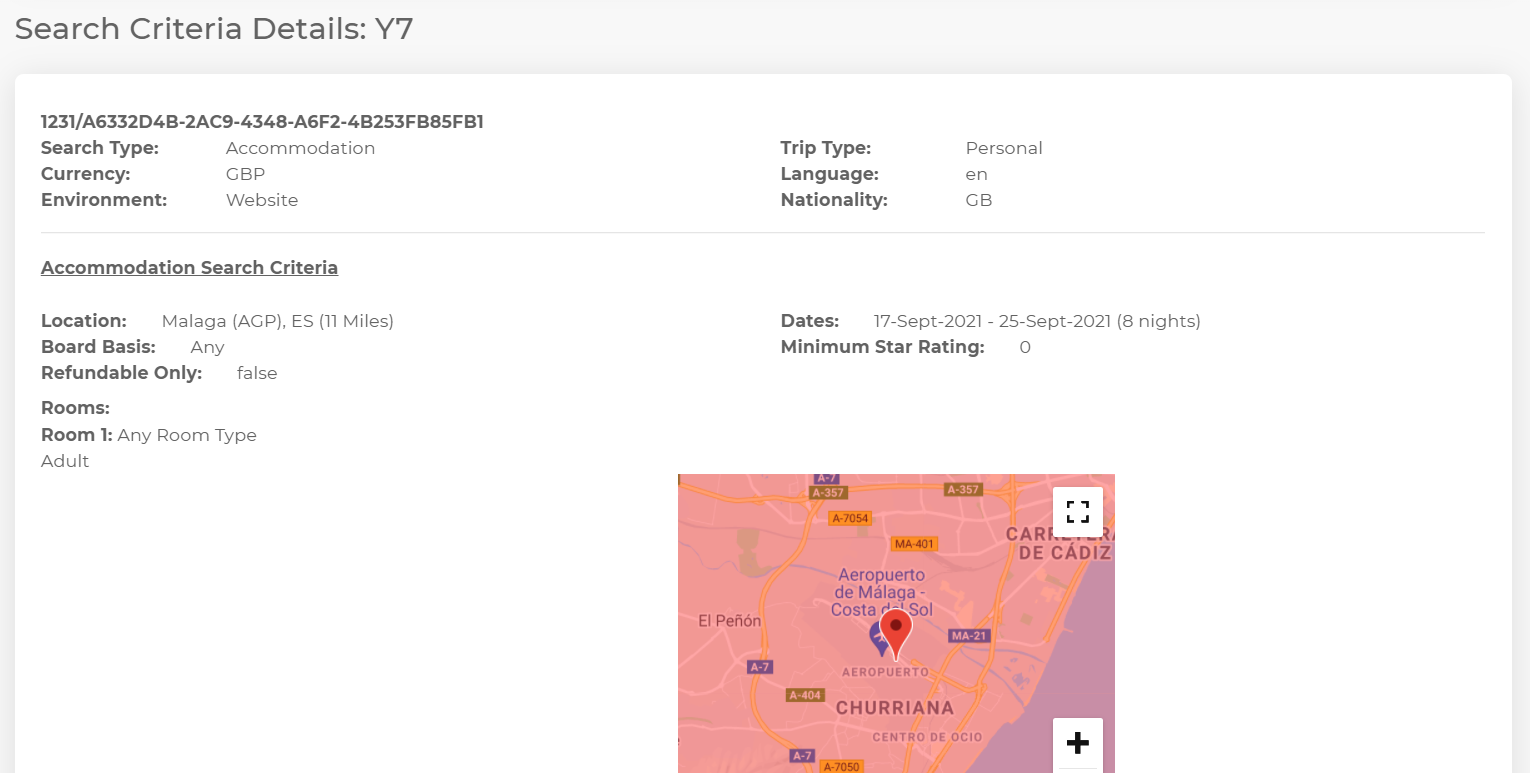1530x773 pixels.
Task: Click the 17-Sept-2021 dates value
Action: tap(1036, 321)
